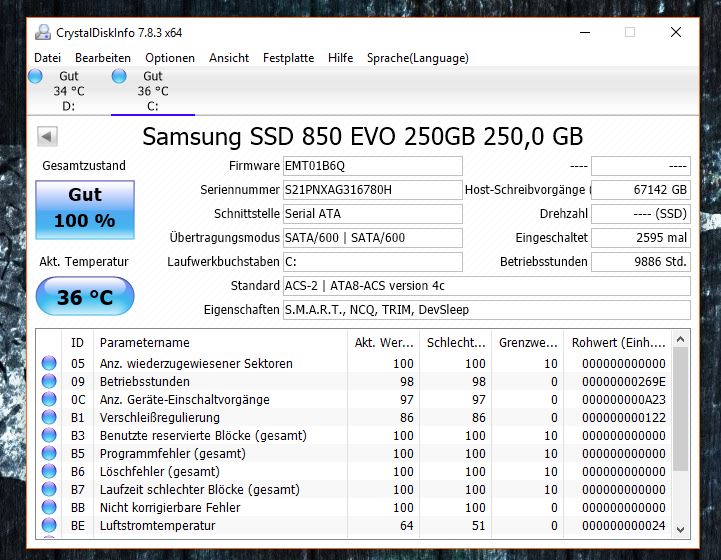Open the Bearbeiten menu
Viewport: 721px width, 560px height.
[x=103, y=58]
